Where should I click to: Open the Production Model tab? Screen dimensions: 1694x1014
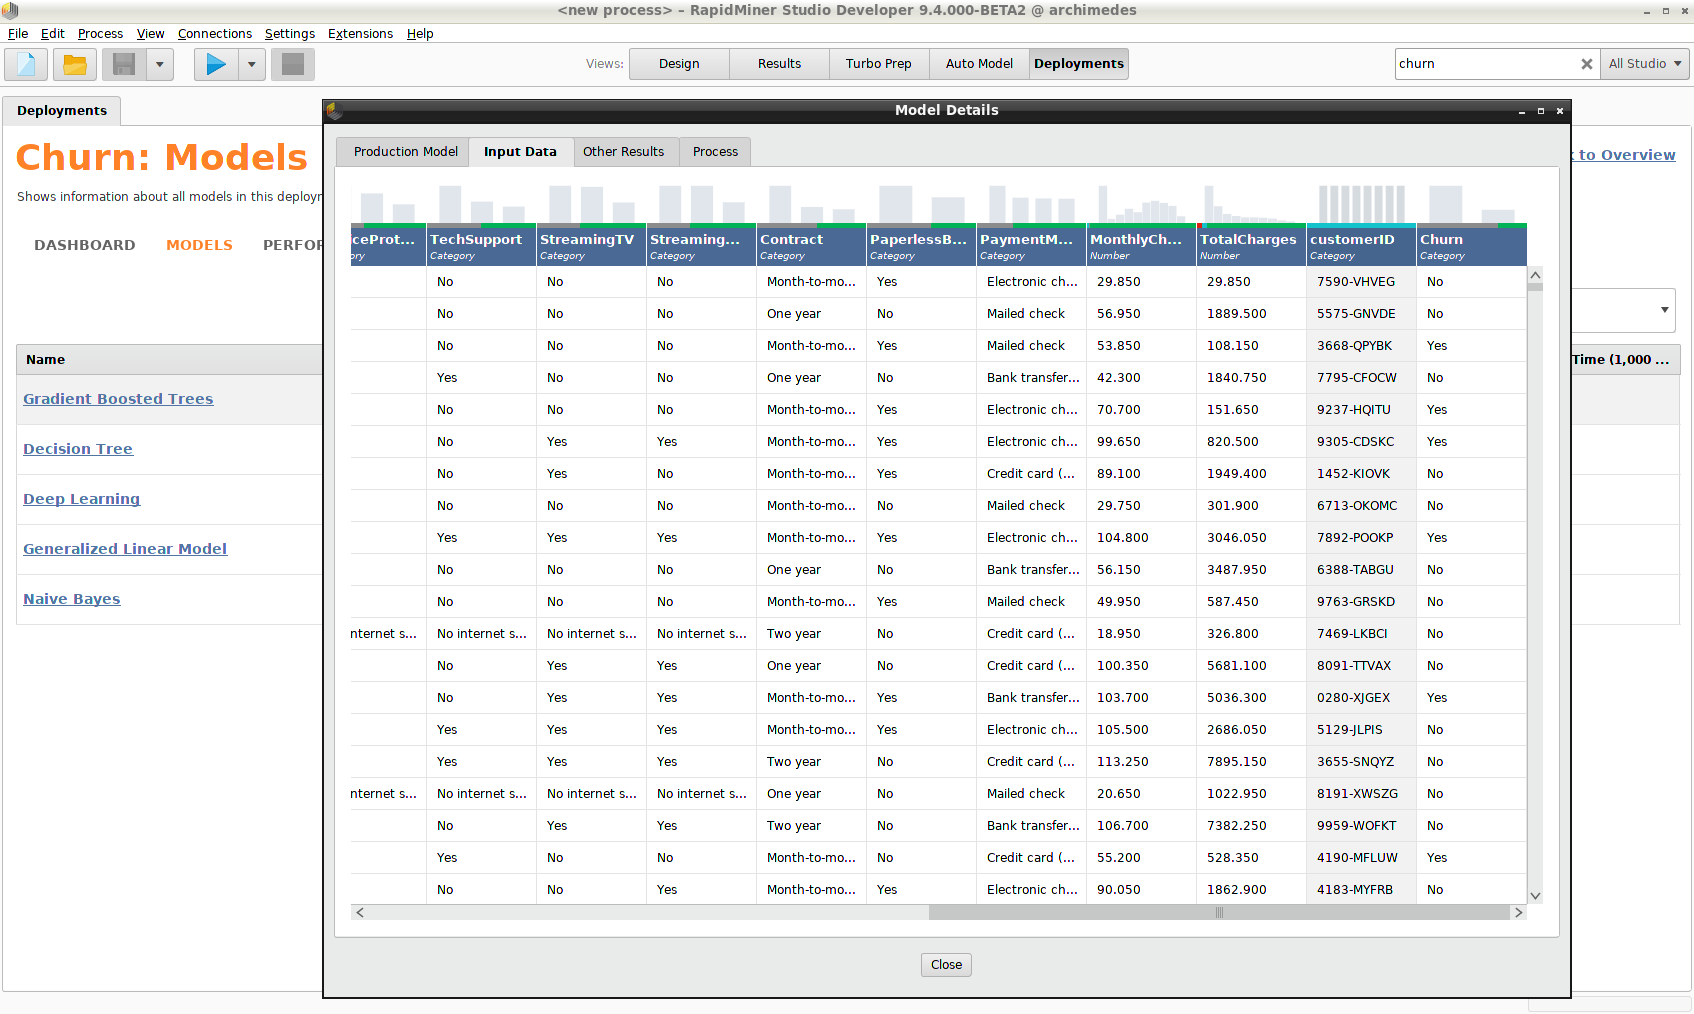coord(405,152)
